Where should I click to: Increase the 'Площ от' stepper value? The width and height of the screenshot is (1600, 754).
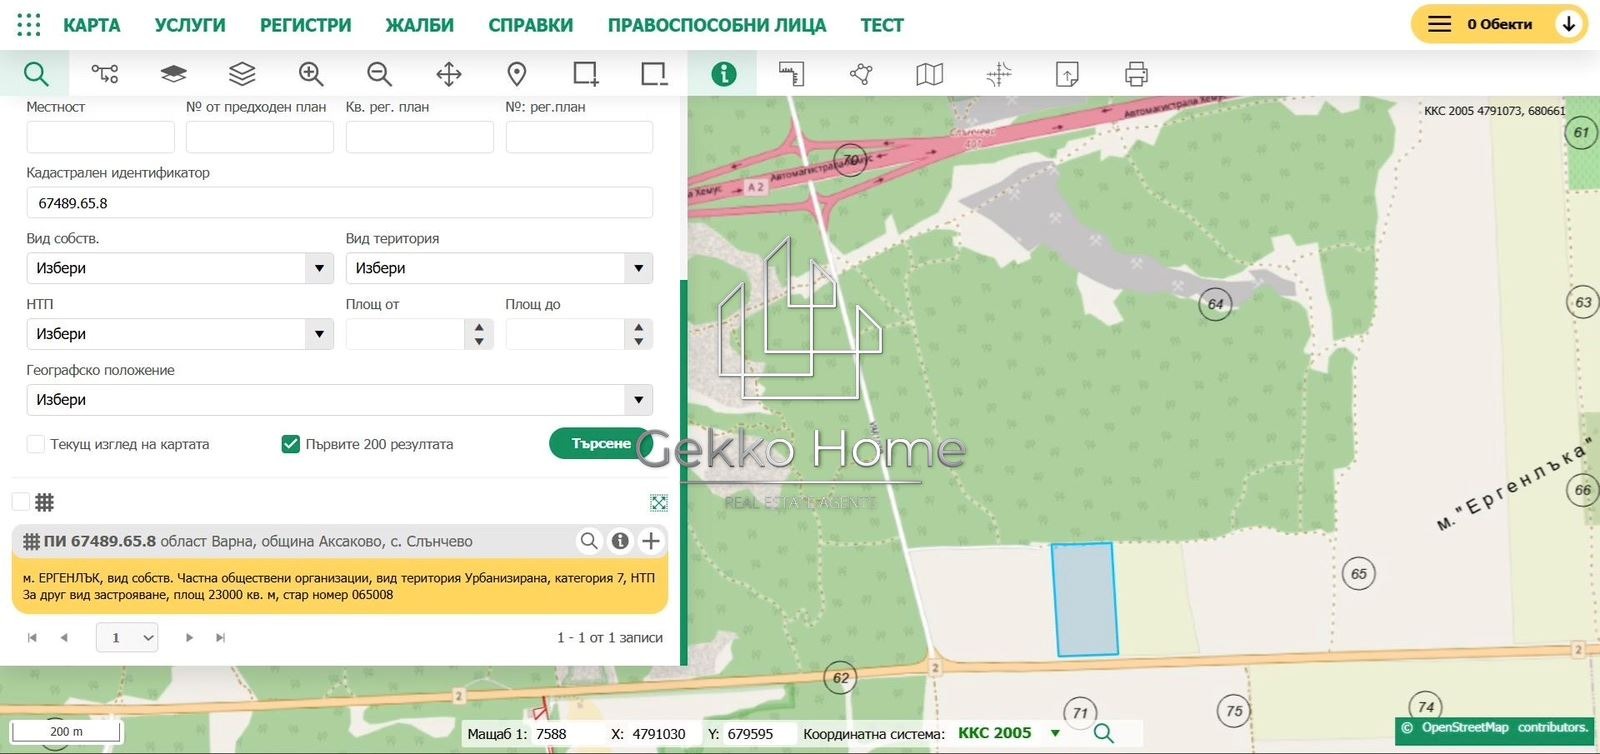coord(479,327)
